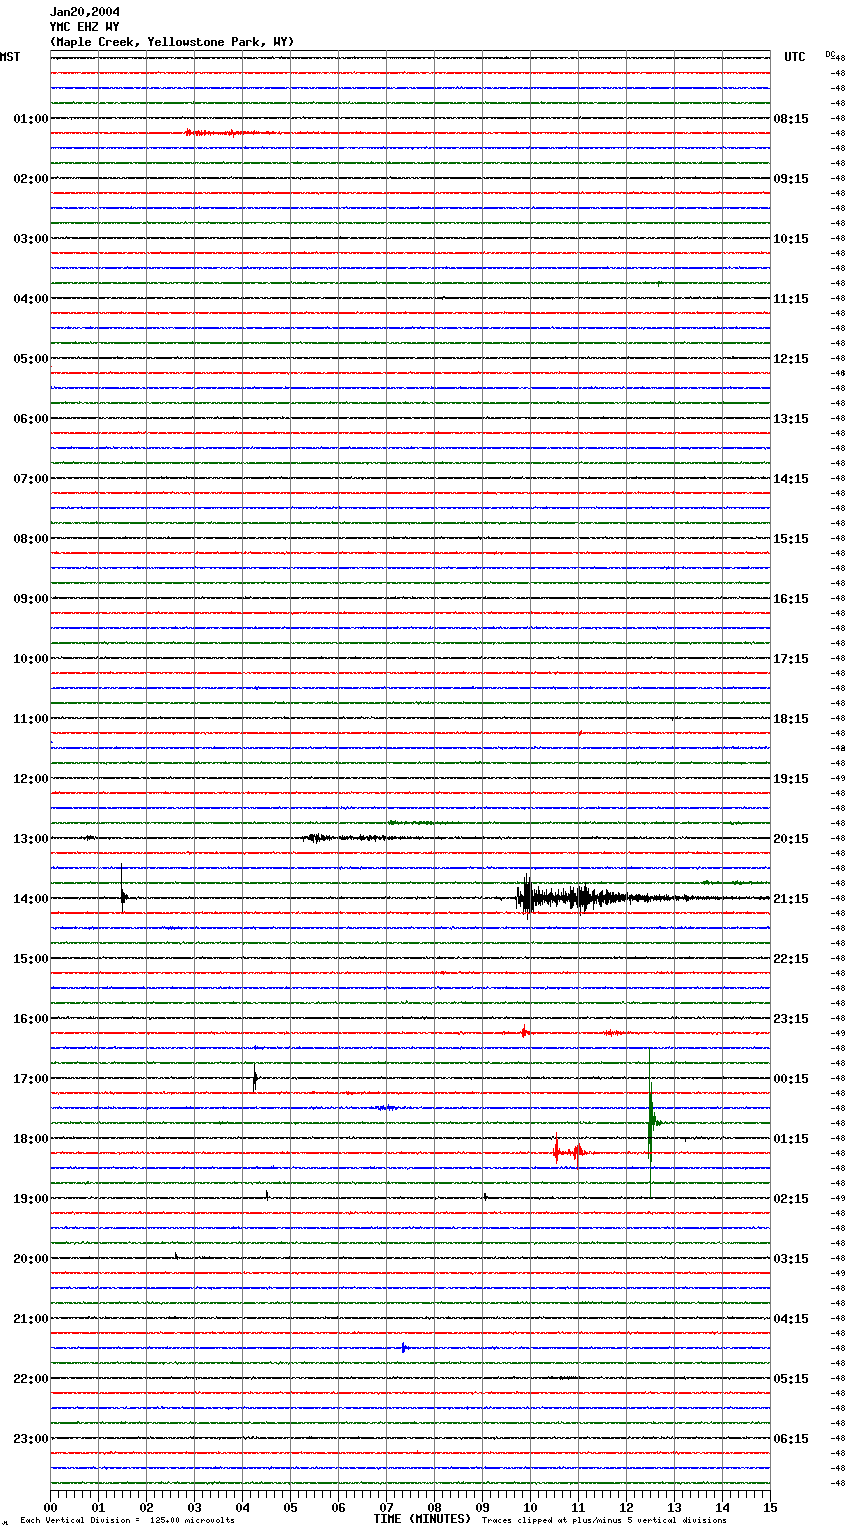Click minute tick label '12' on bottom axis
This screenshot has height=1534, width=850.
click(x=627, y=1507)
